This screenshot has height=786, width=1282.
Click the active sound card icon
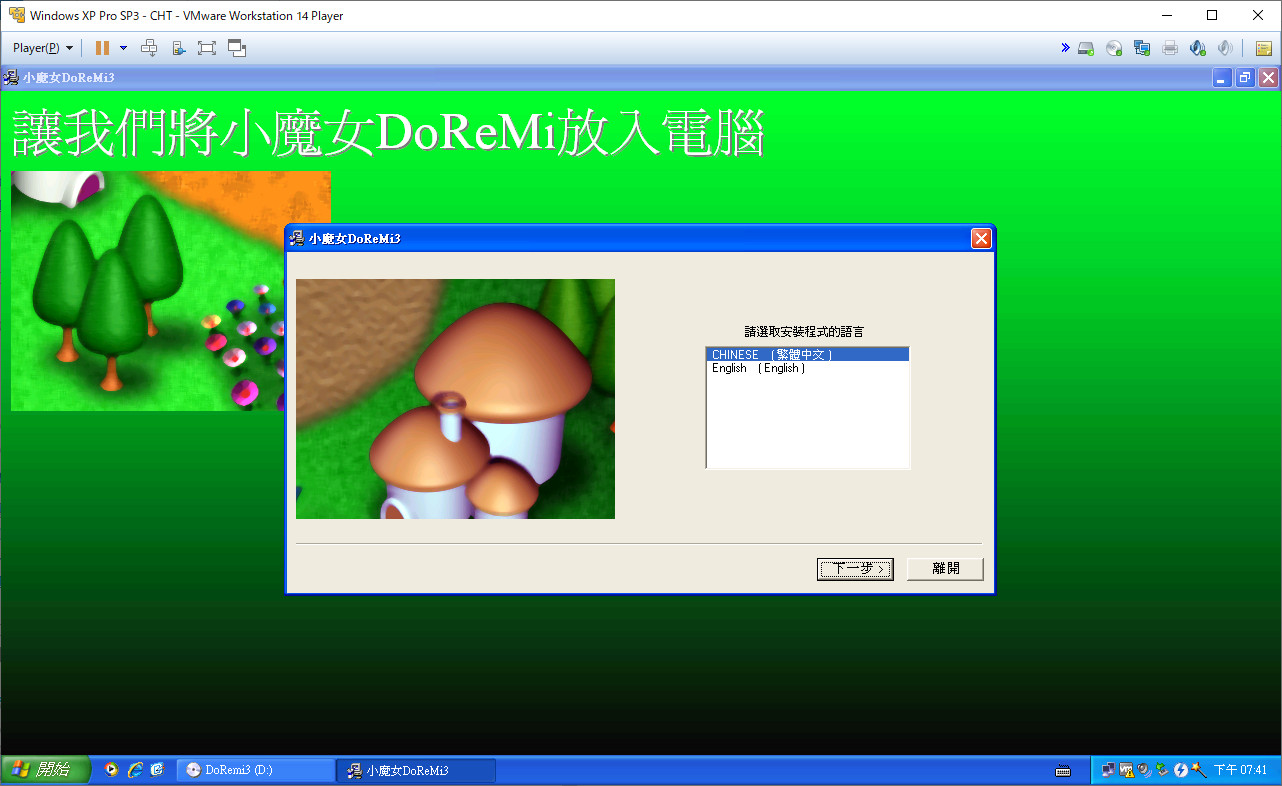[x=1198, y=48]
